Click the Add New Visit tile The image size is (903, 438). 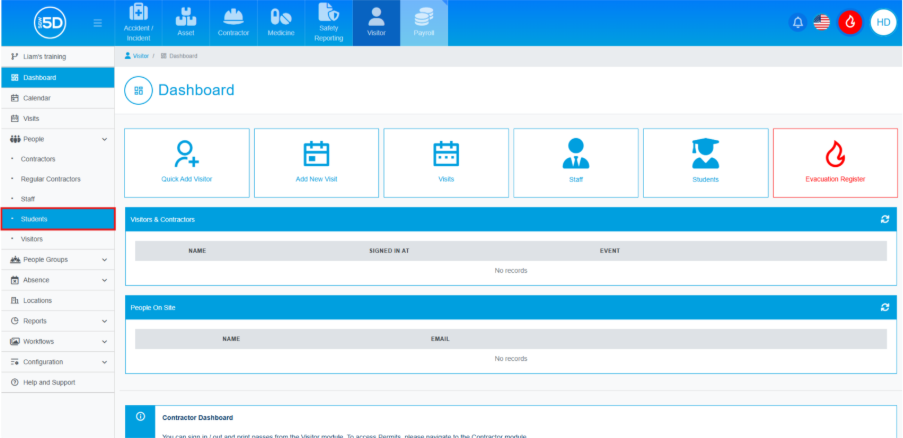tap(316, 162)
